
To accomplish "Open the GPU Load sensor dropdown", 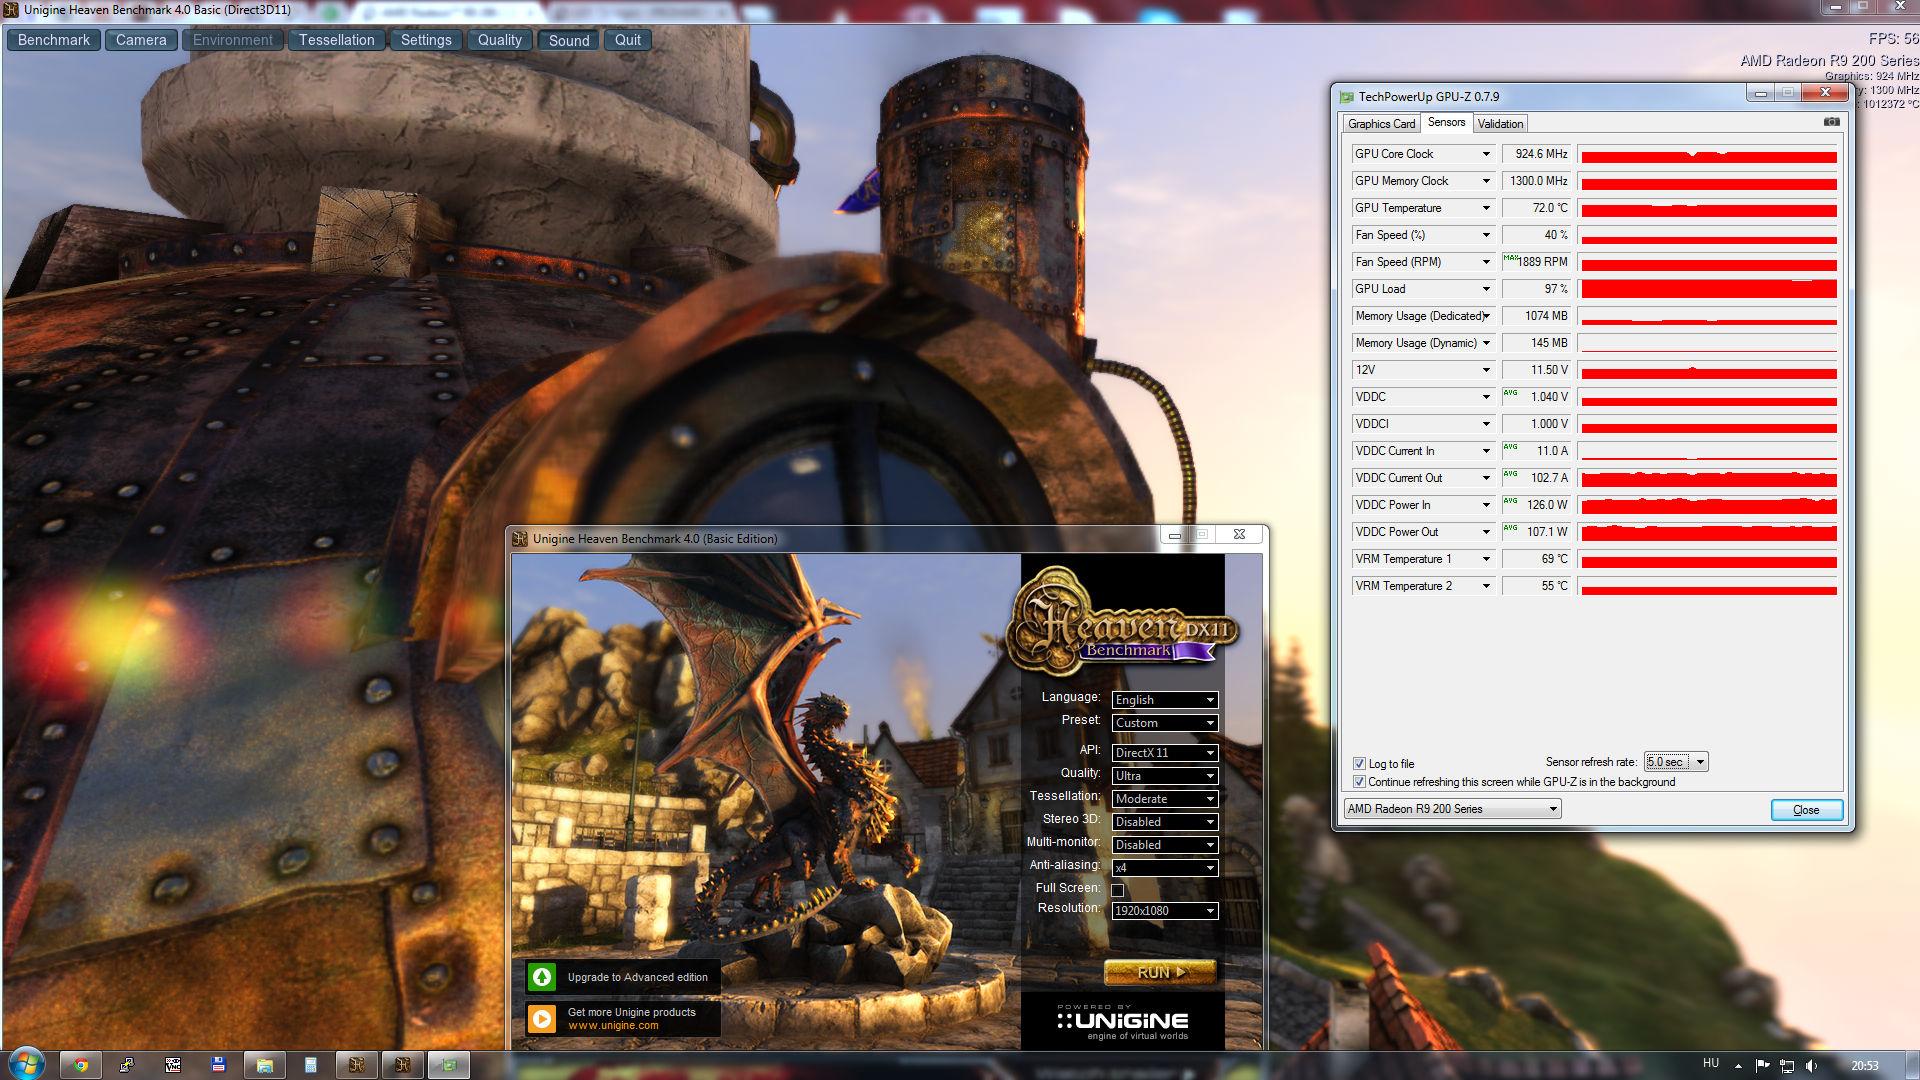I will [1485, 289].
